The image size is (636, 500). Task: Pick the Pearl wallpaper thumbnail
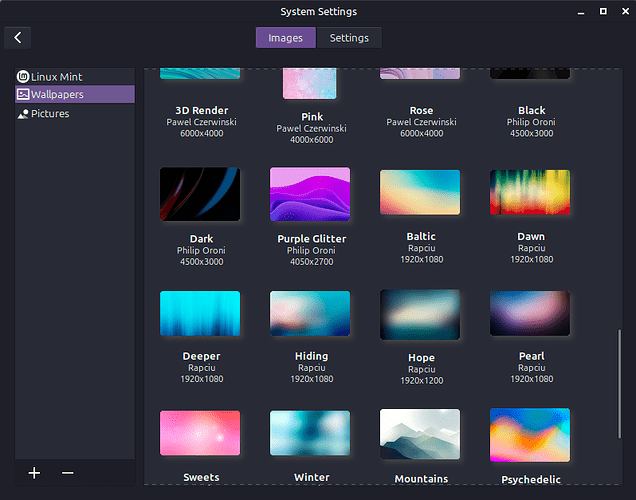(530, 314)
